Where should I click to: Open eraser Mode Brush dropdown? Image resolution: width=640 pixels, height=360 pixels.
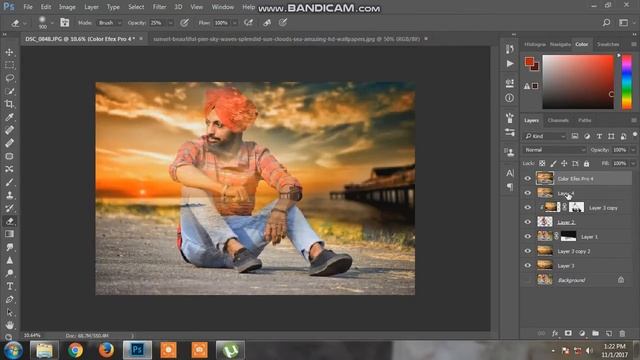coord(109,23)
